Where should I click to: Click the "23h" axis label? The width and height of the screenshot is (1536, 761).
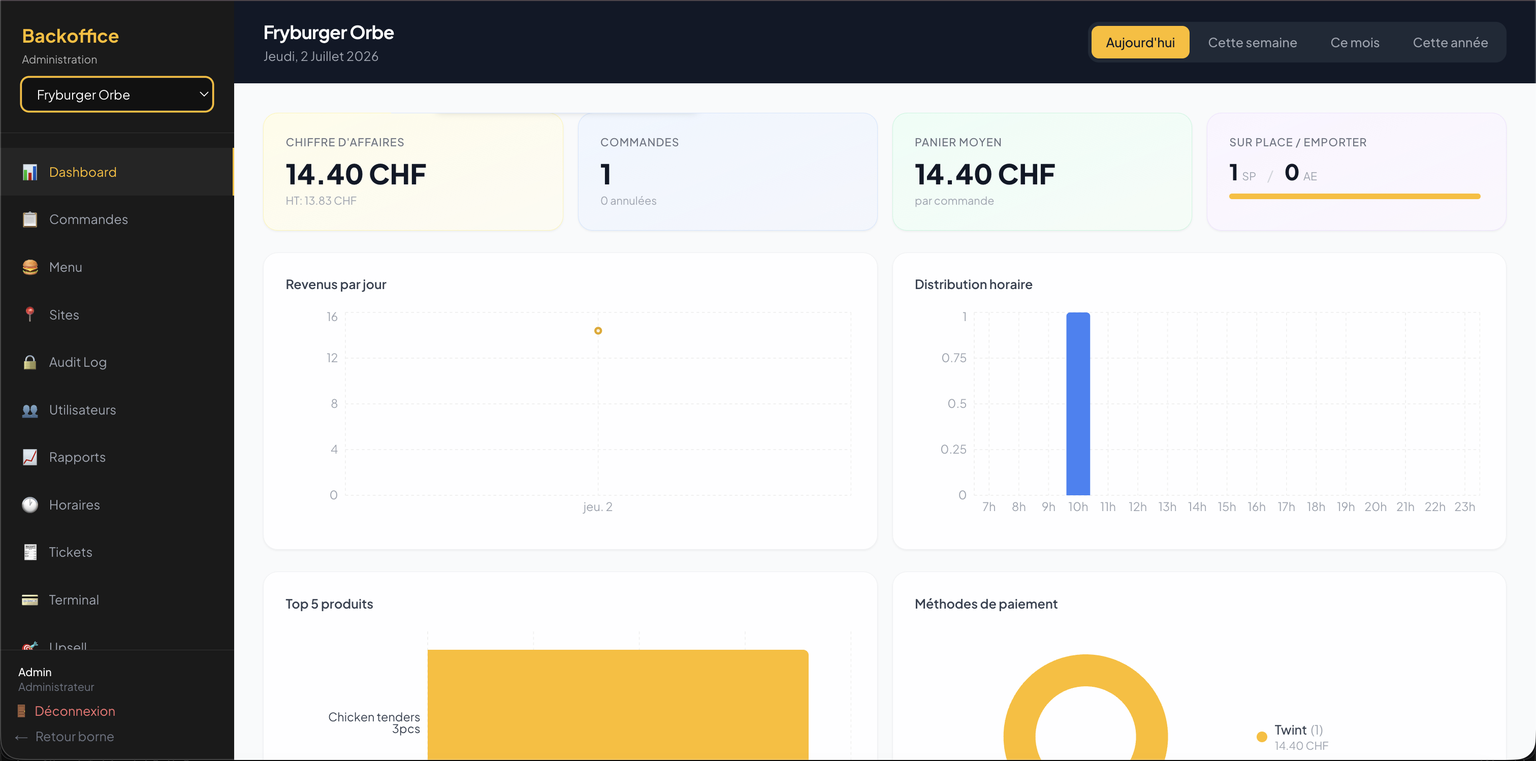click(x=1465, y=507)
